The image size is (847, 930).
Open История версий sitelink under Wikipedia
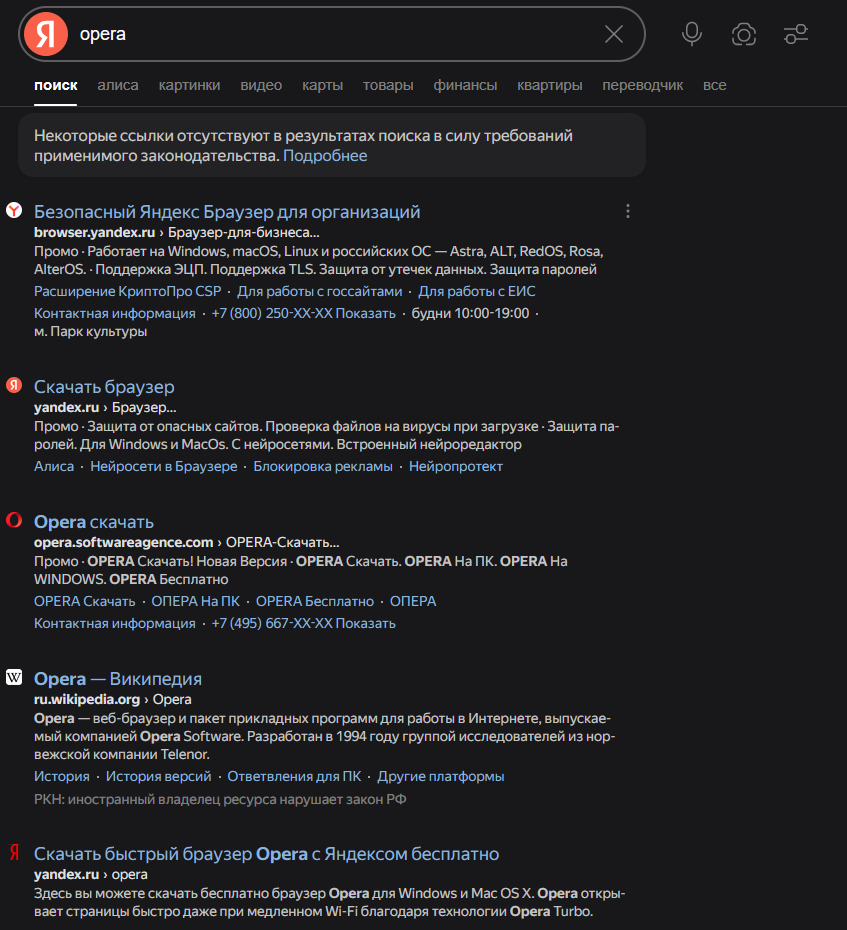pos(158,776)
